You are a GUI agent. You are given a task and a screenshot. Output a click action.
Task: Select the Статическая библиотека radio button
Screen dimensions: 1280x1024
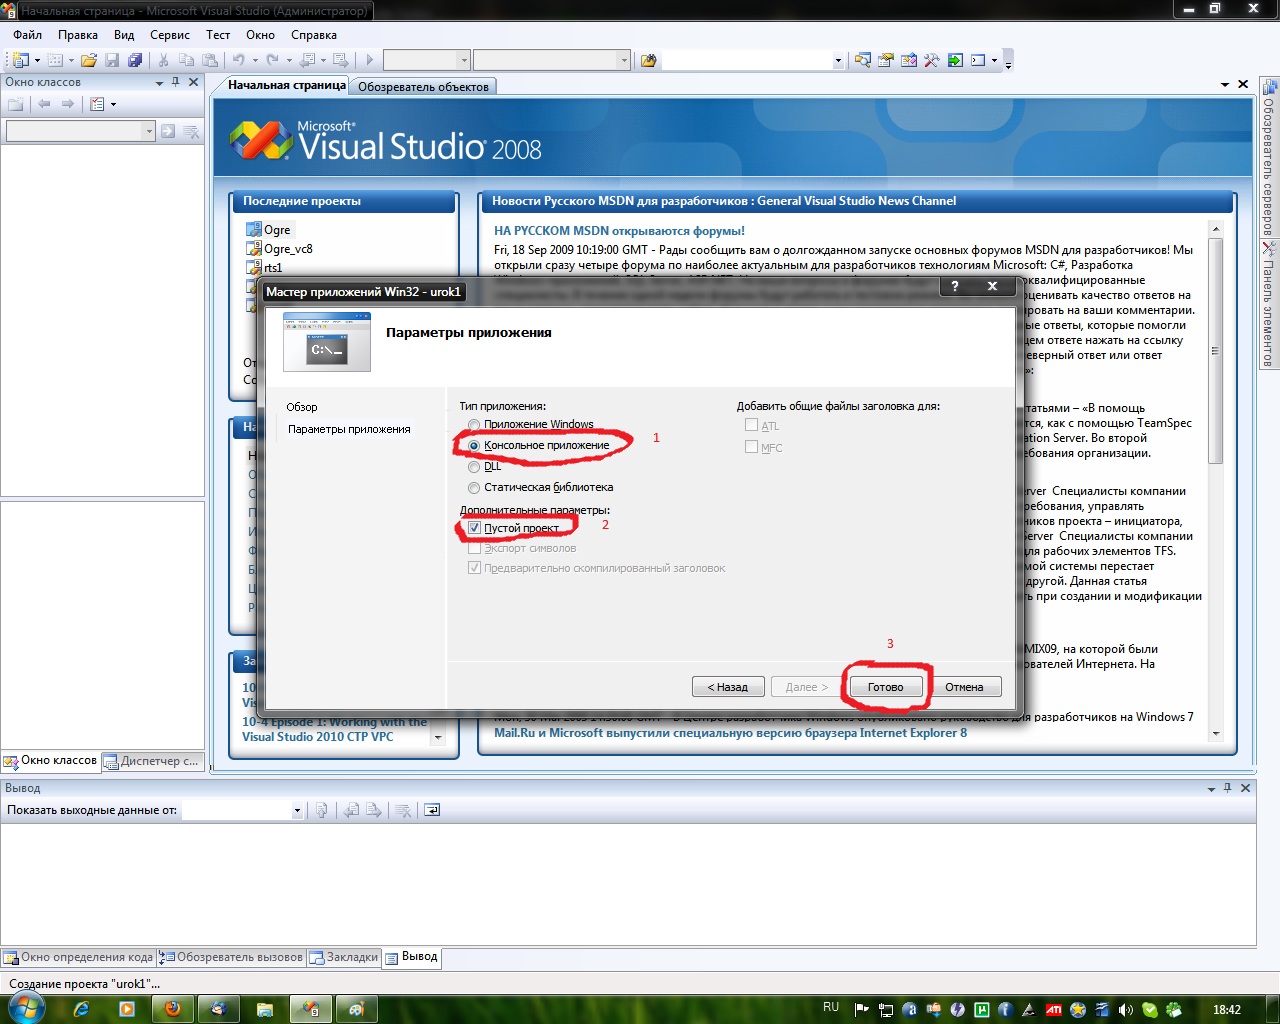(x=474, y=487)
